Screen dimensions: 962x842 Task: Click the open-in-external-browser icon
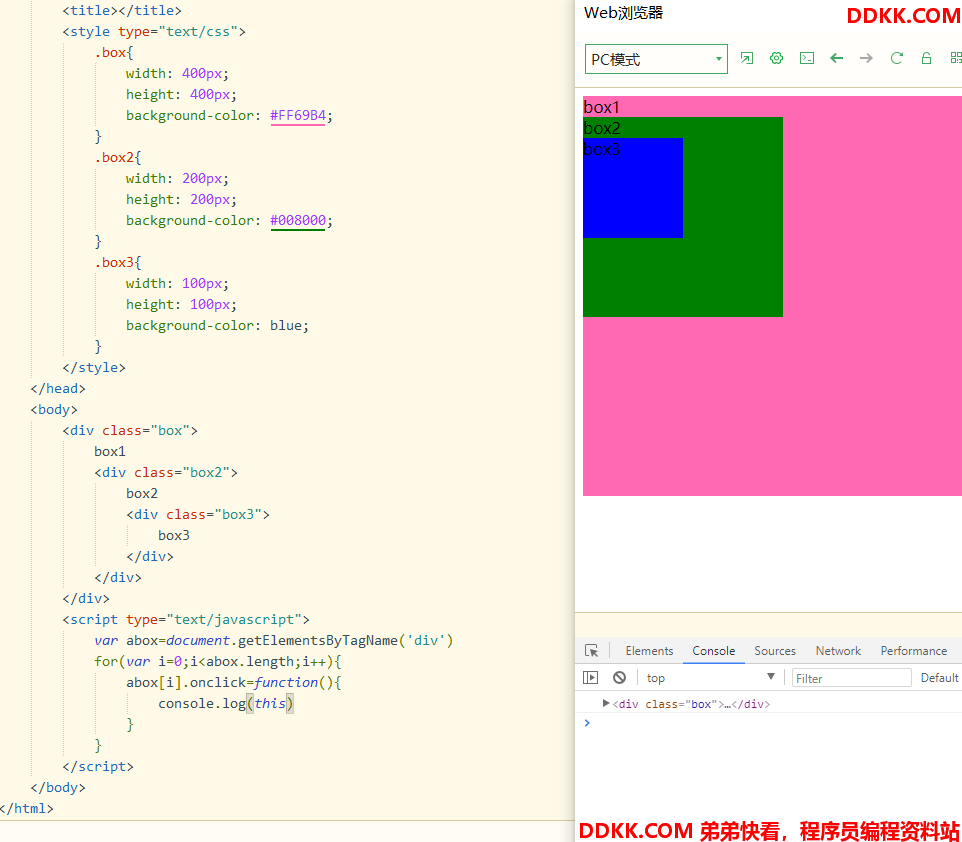tap(747, 58)
